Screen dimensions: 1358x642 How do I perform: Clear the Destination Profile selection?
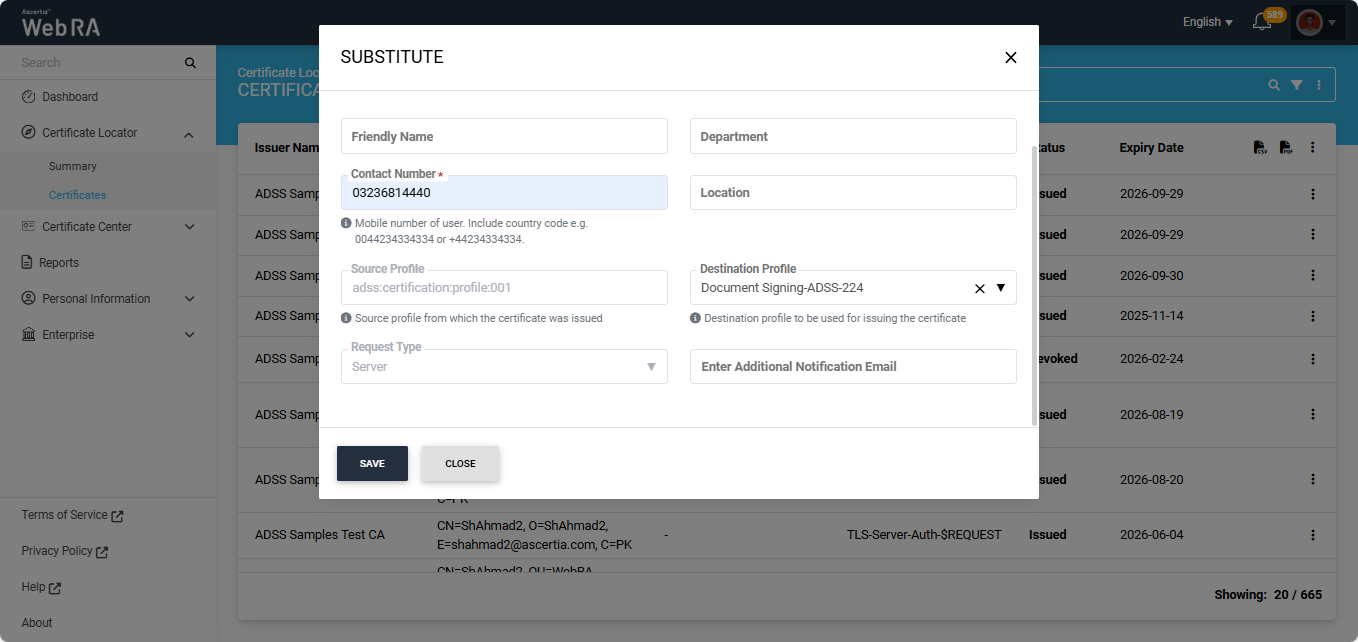[979, 288]
